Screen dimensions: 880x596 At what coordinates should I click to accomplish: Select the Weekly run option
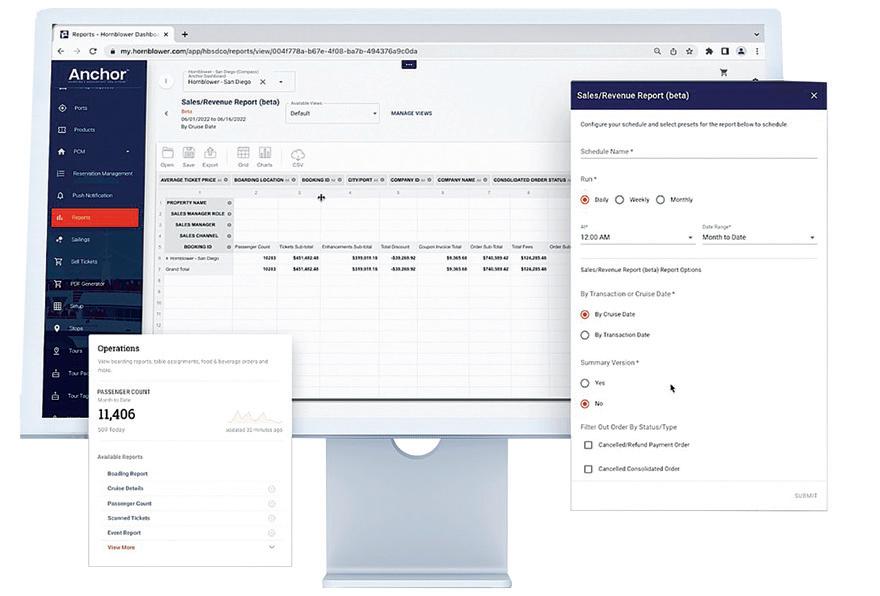click(x=620, y=200)
